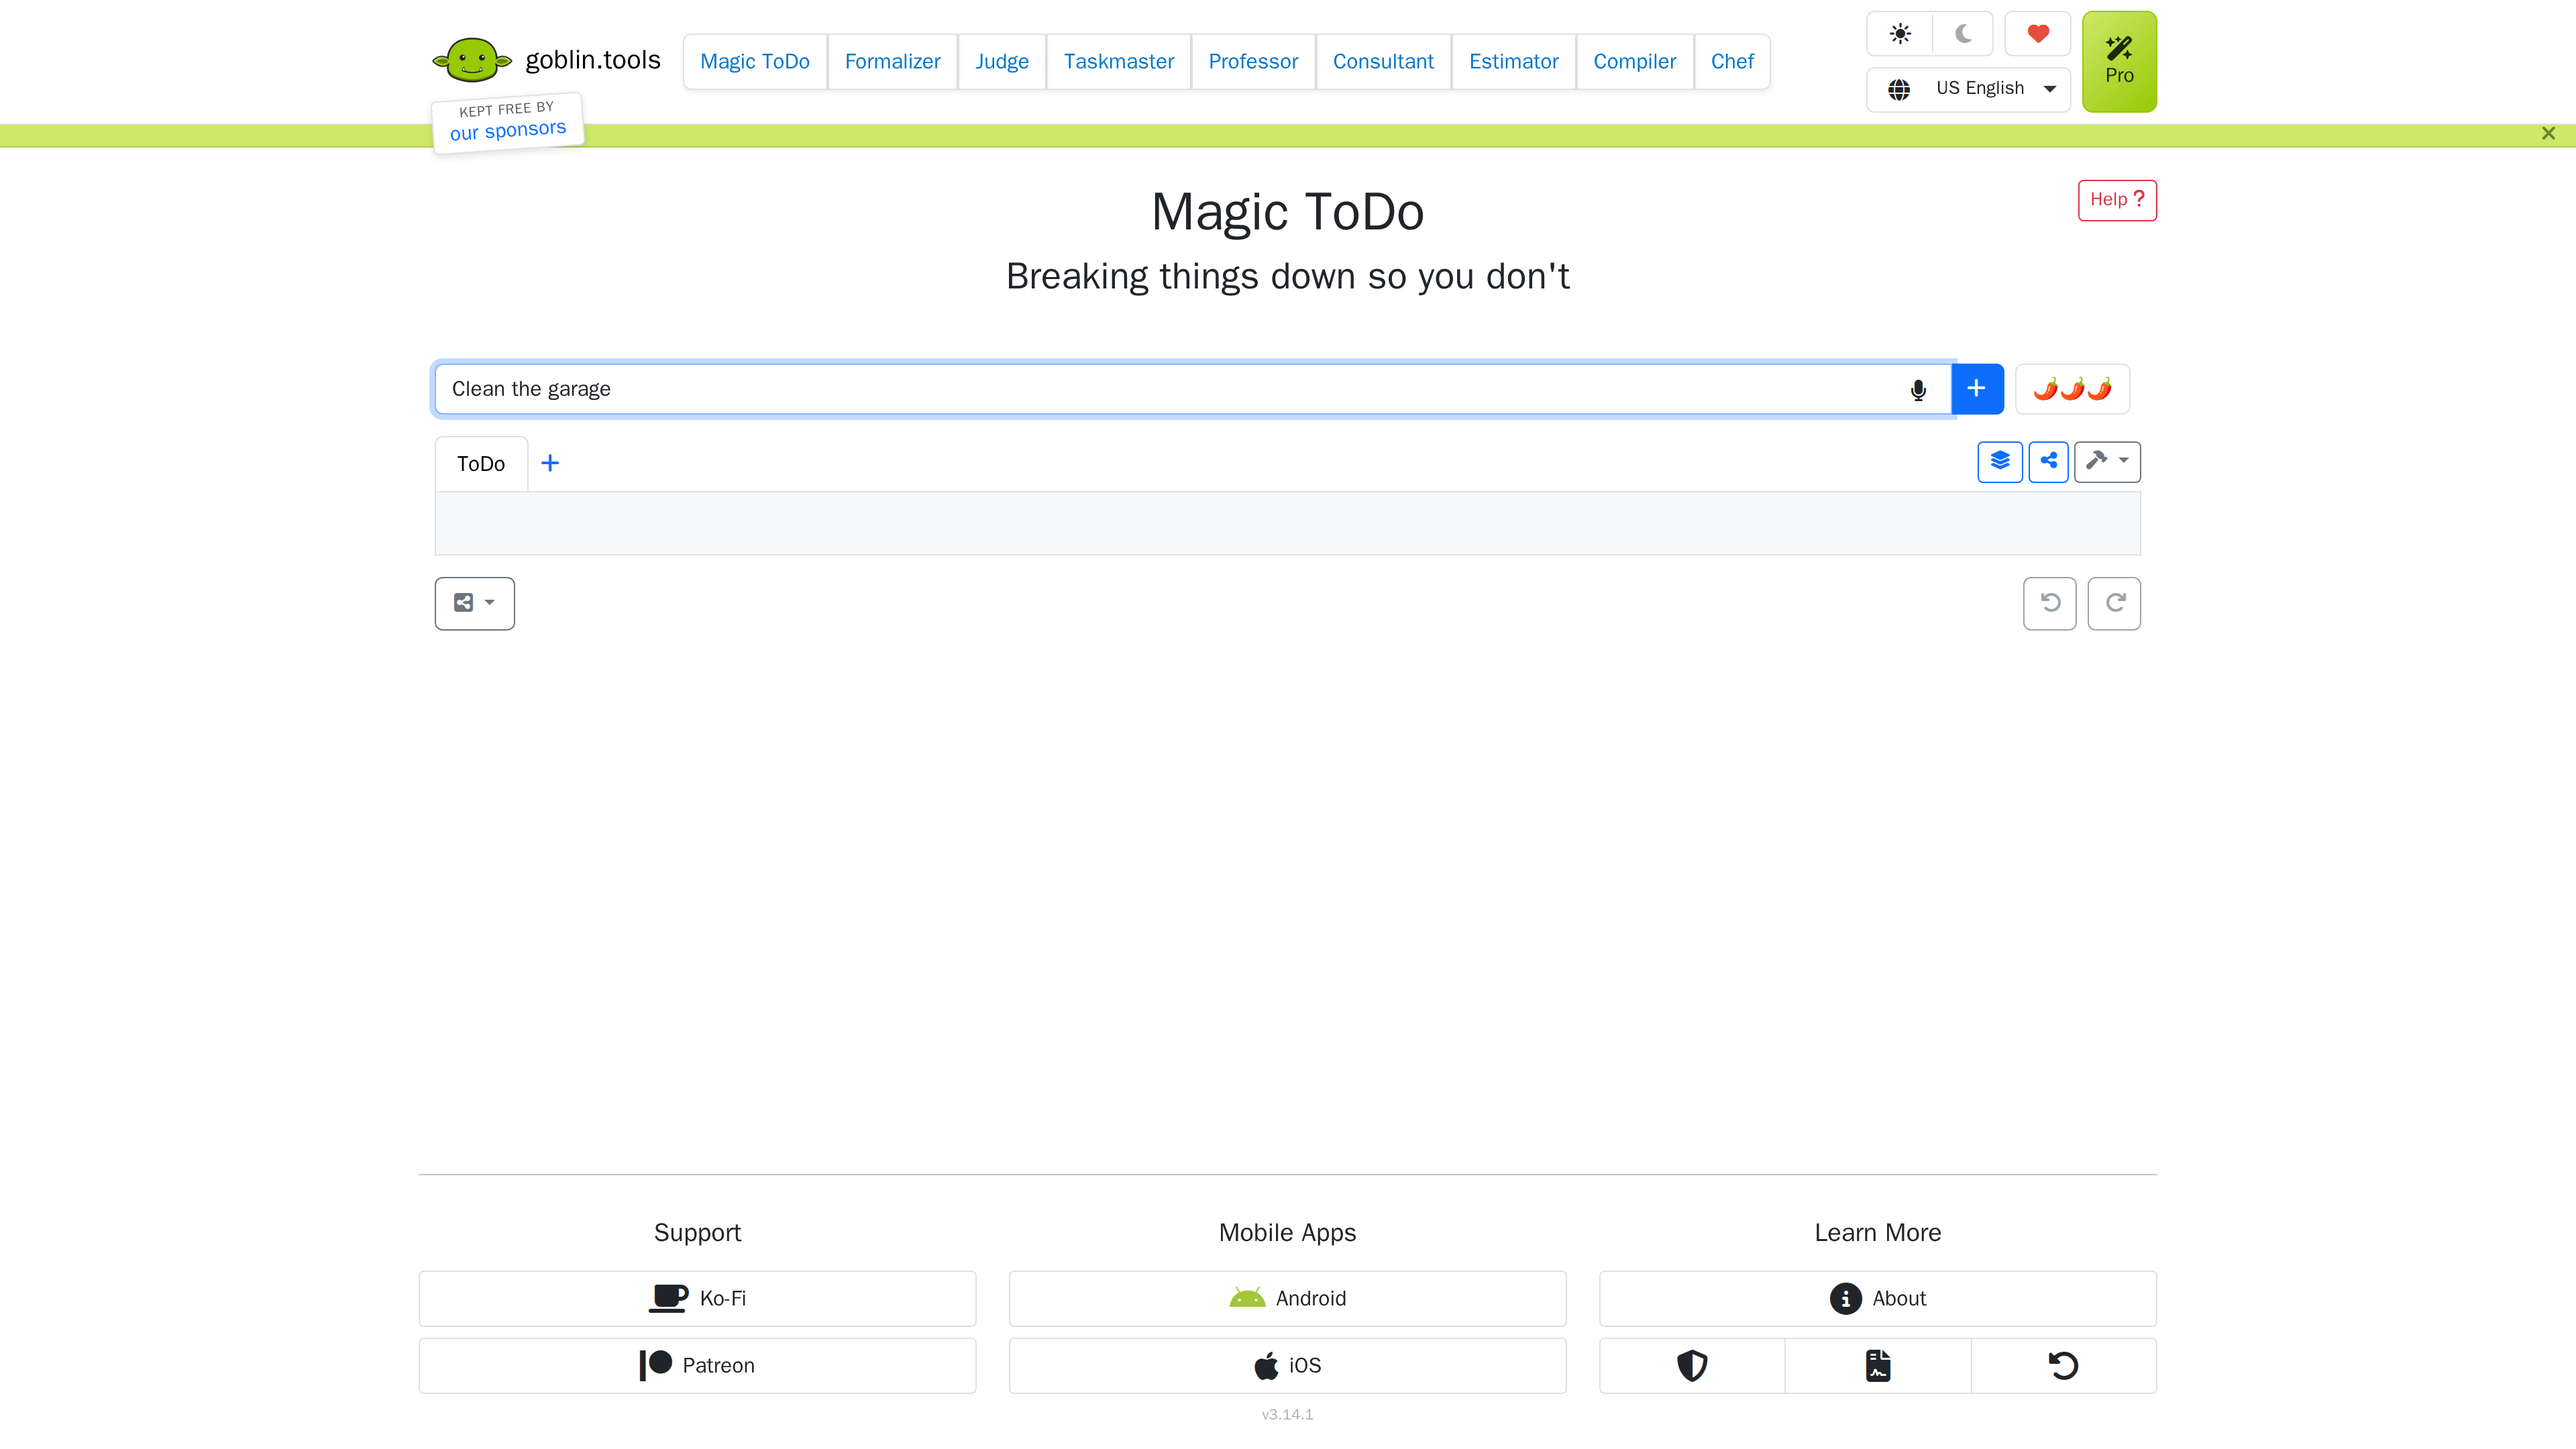Open the green Pro upgrade button
Viewport: 2576px width, 1449px height.
[2119, 62]
